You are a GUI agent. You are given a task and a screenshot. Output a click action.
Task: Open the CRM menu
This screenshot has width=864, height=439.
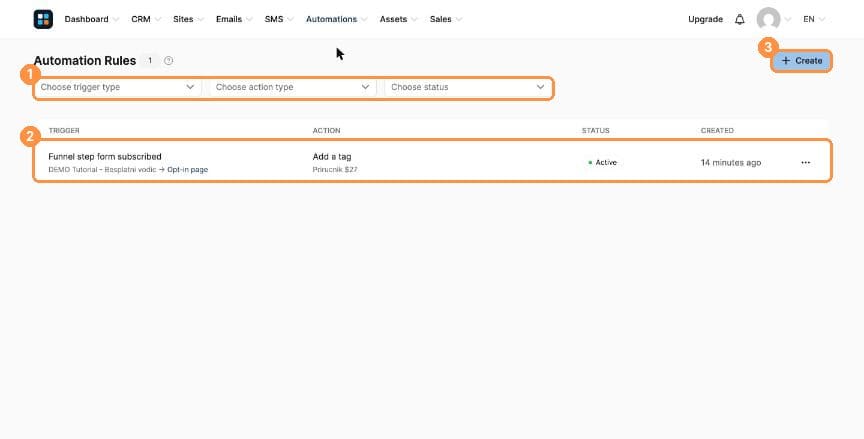pyautogui.click(x=146, y=19)
